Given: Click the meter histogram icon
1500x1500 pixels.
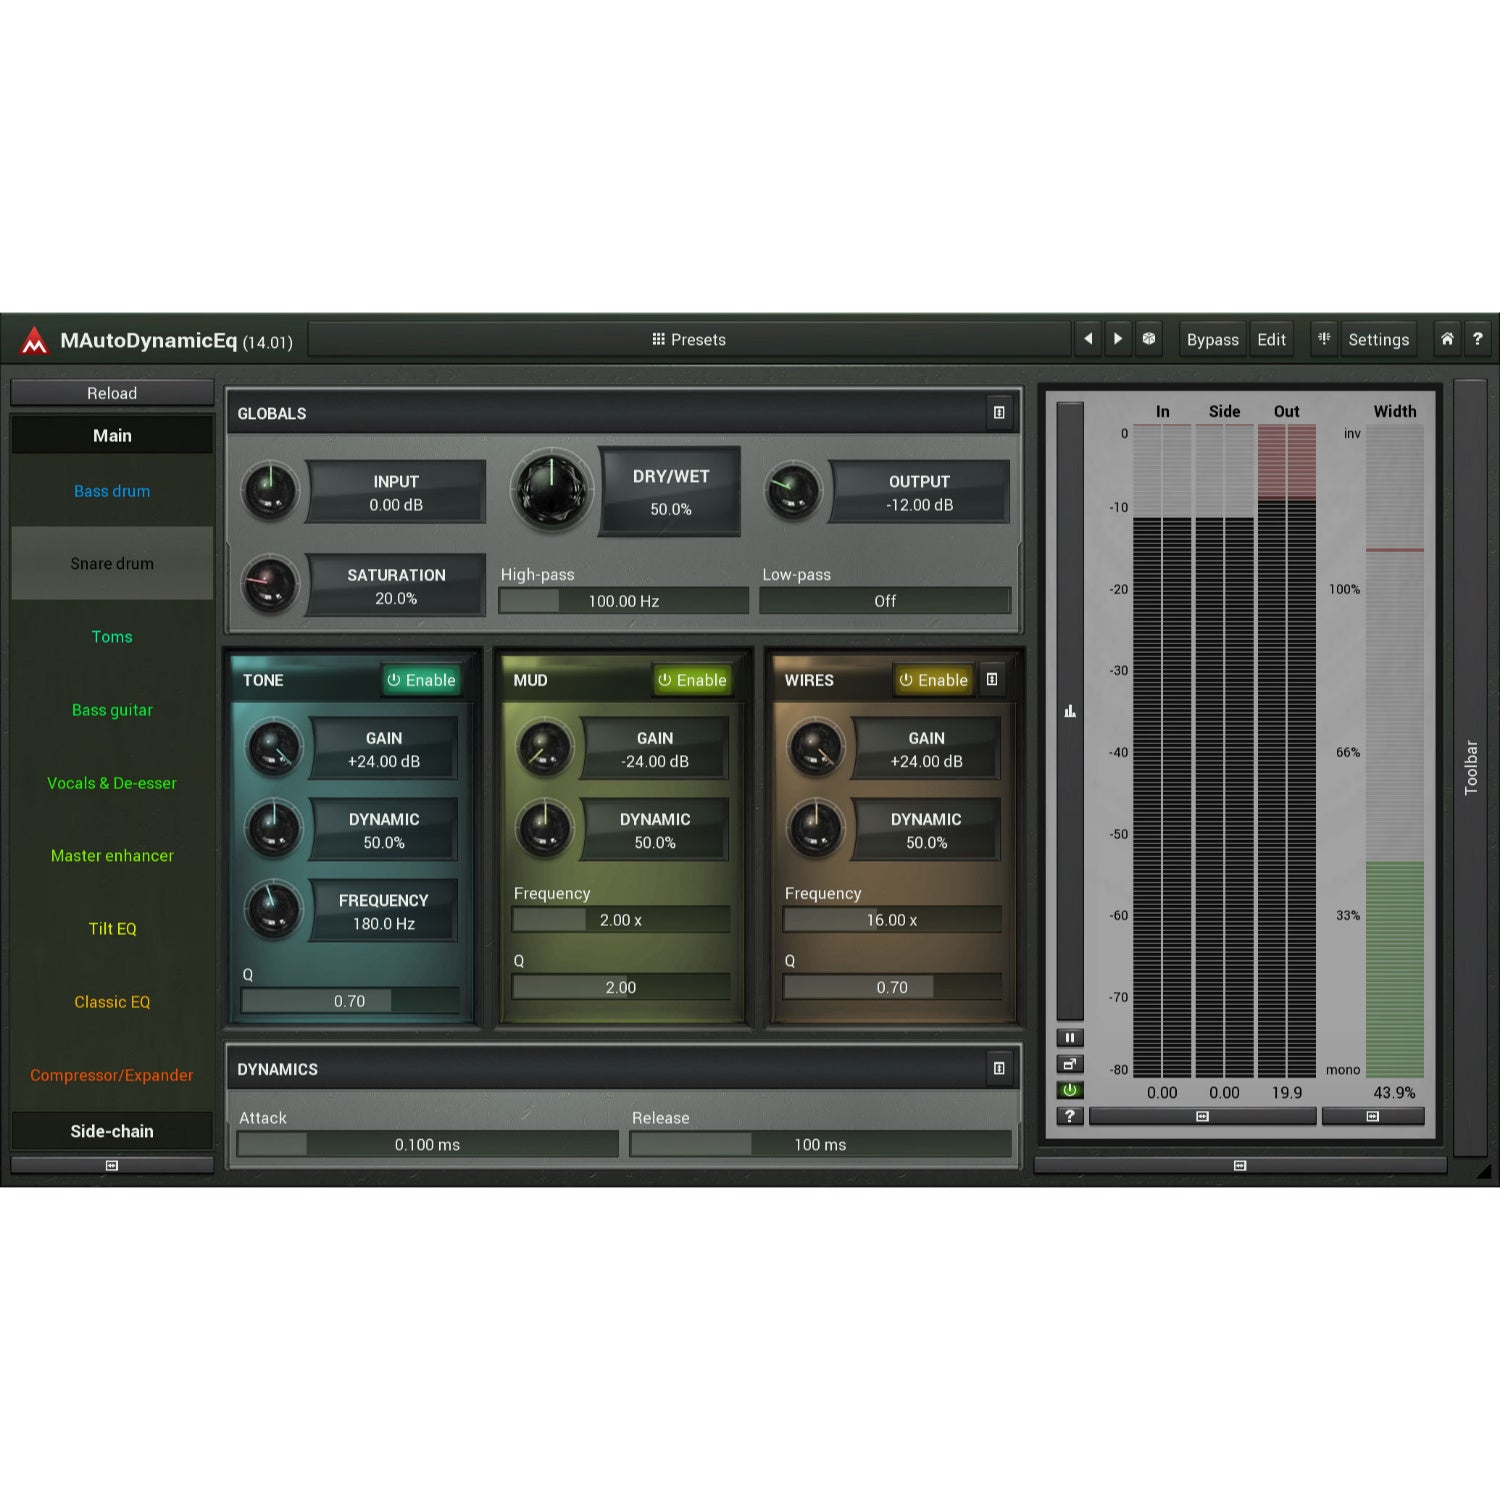Looking at the screenshot, I should click(x=1070, y=711).
